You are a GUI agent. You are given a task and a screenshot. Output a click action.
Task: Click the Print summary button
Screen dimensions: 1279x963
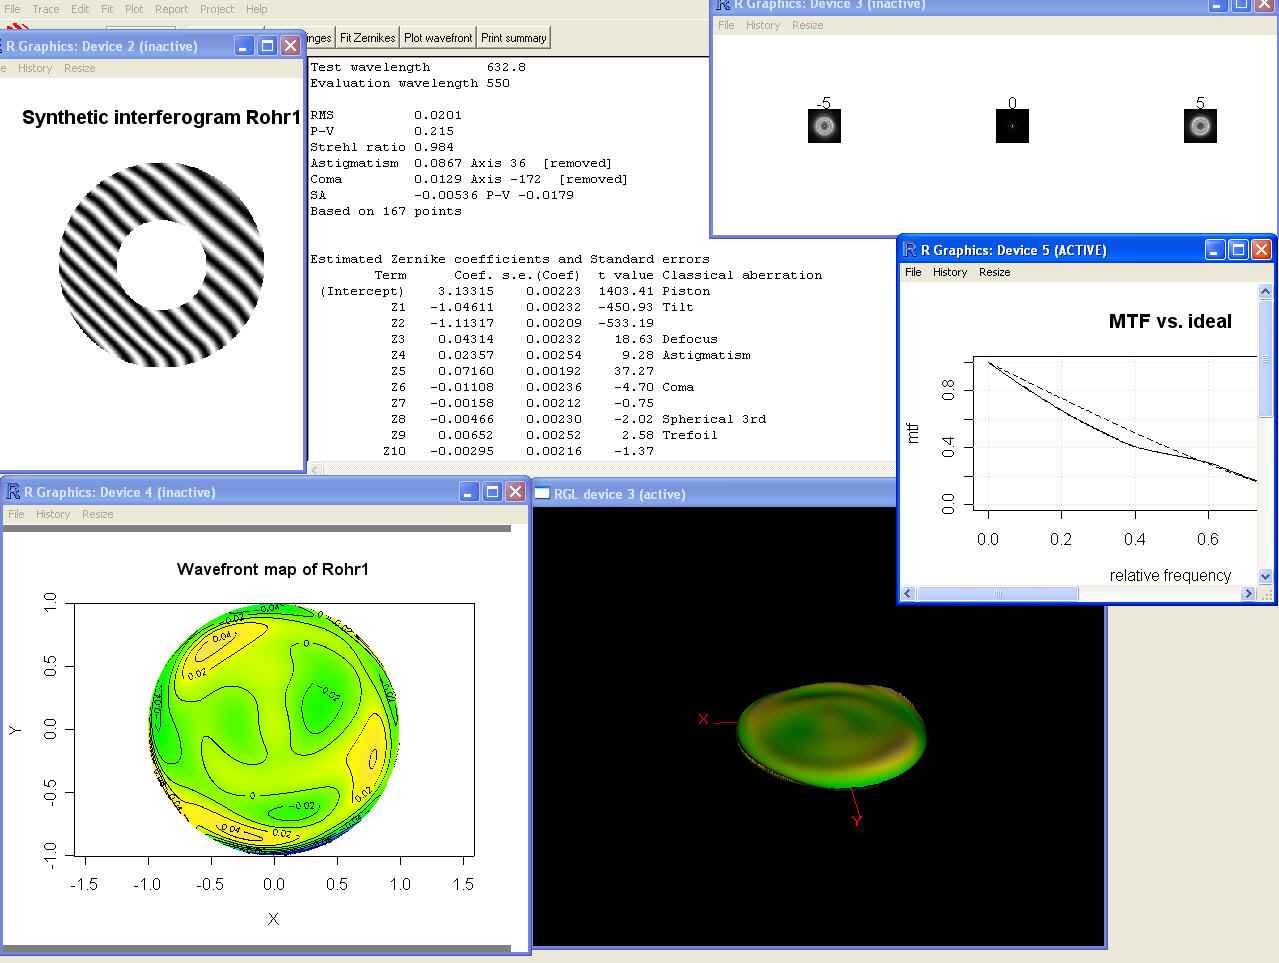pyautogui.click(x=513, y=38)
